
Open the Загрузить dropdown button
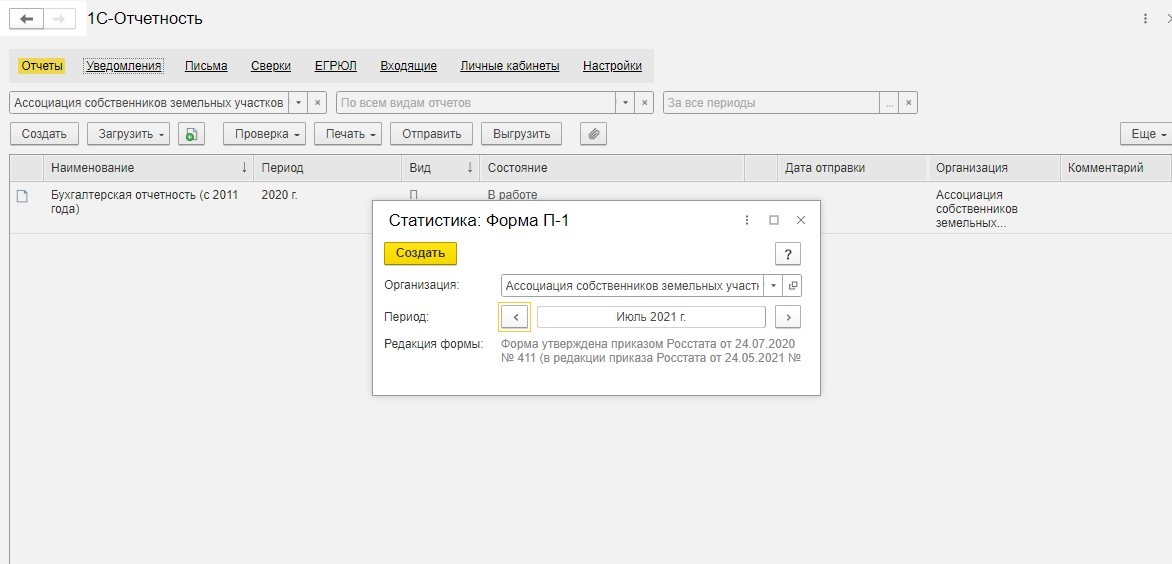coord(129,134)
